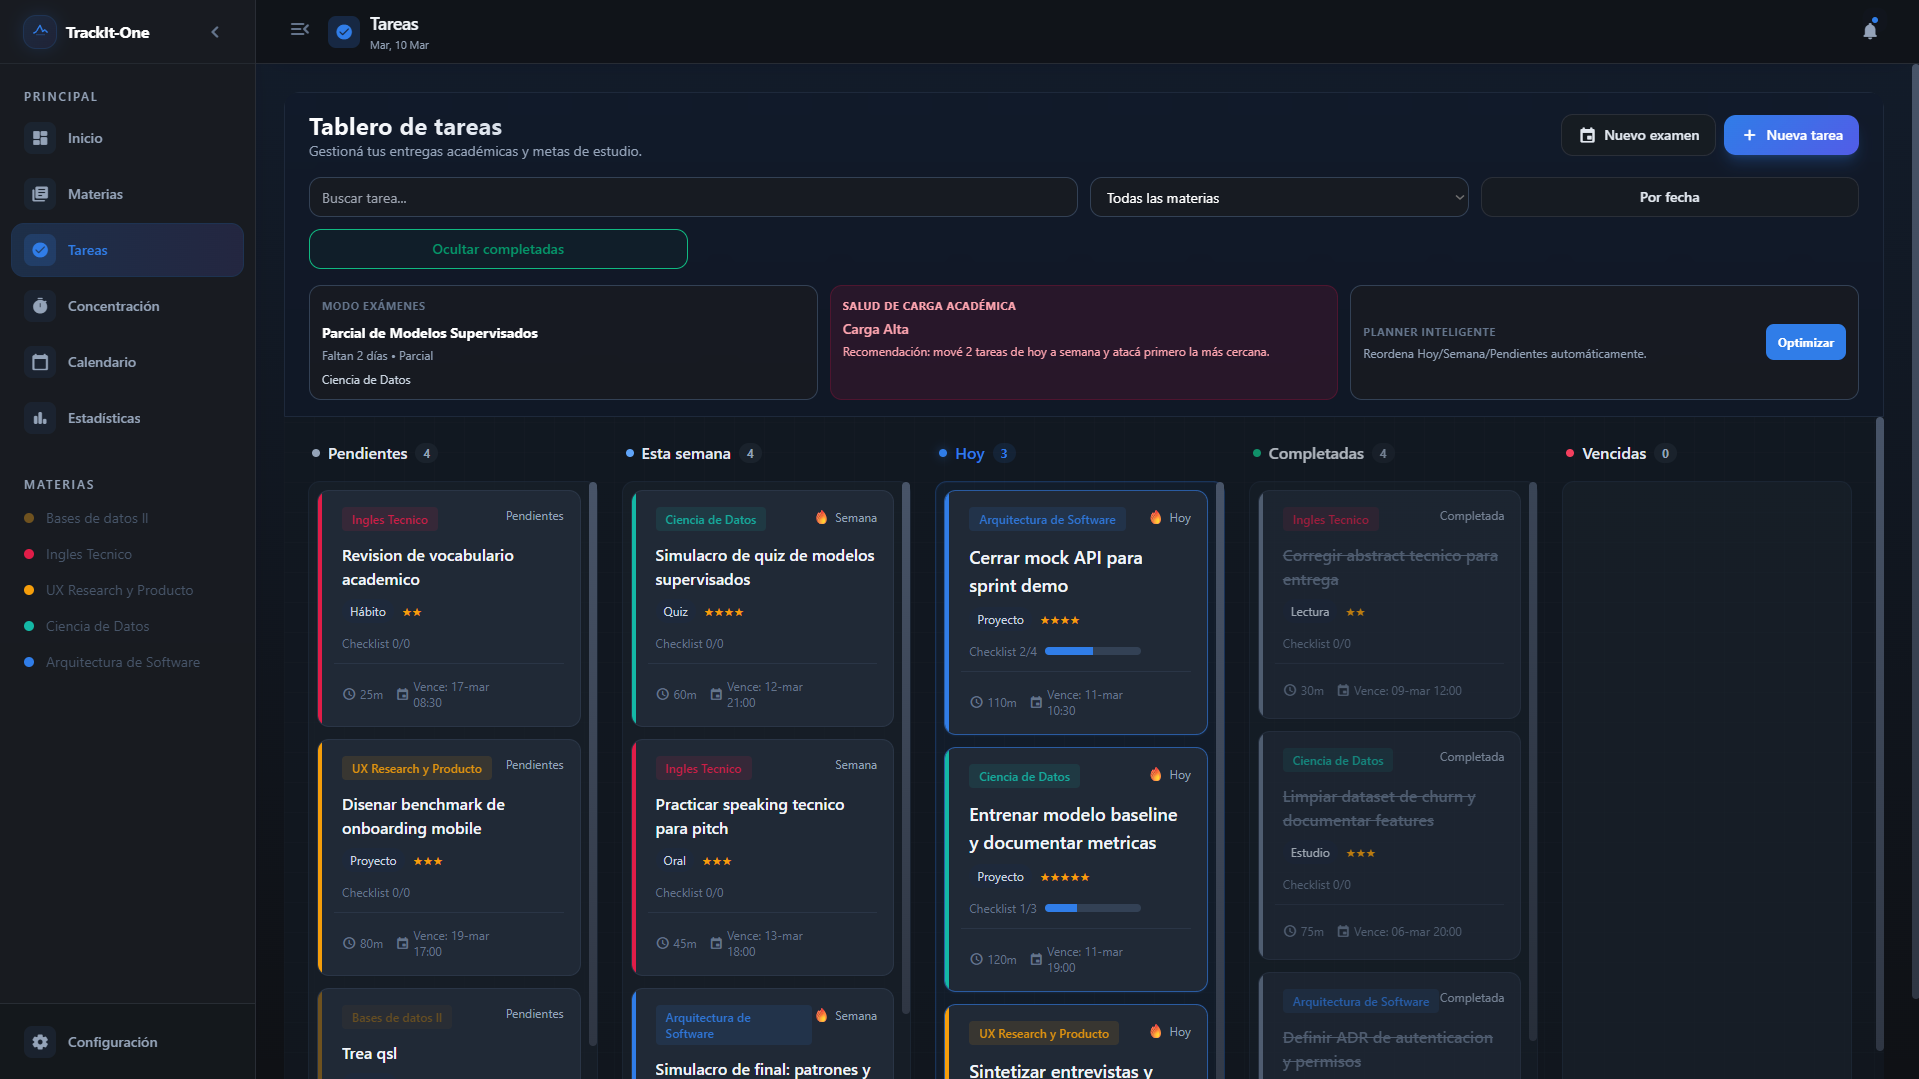Viewport: 1919px width, 1079px height.
Task: Open Materias in the sidebar
Action: click(127, 194)
